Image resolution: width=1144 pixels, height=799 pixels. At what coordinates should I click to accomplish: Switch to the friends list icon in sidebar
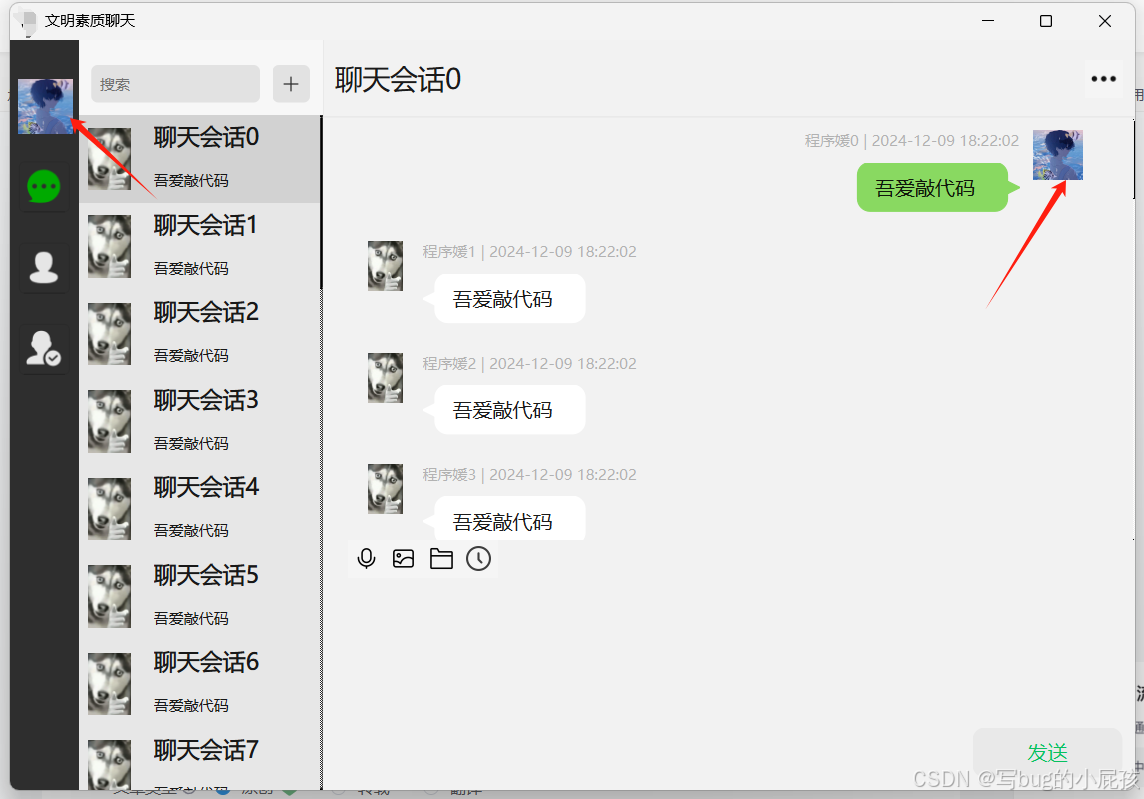[44, 268]
